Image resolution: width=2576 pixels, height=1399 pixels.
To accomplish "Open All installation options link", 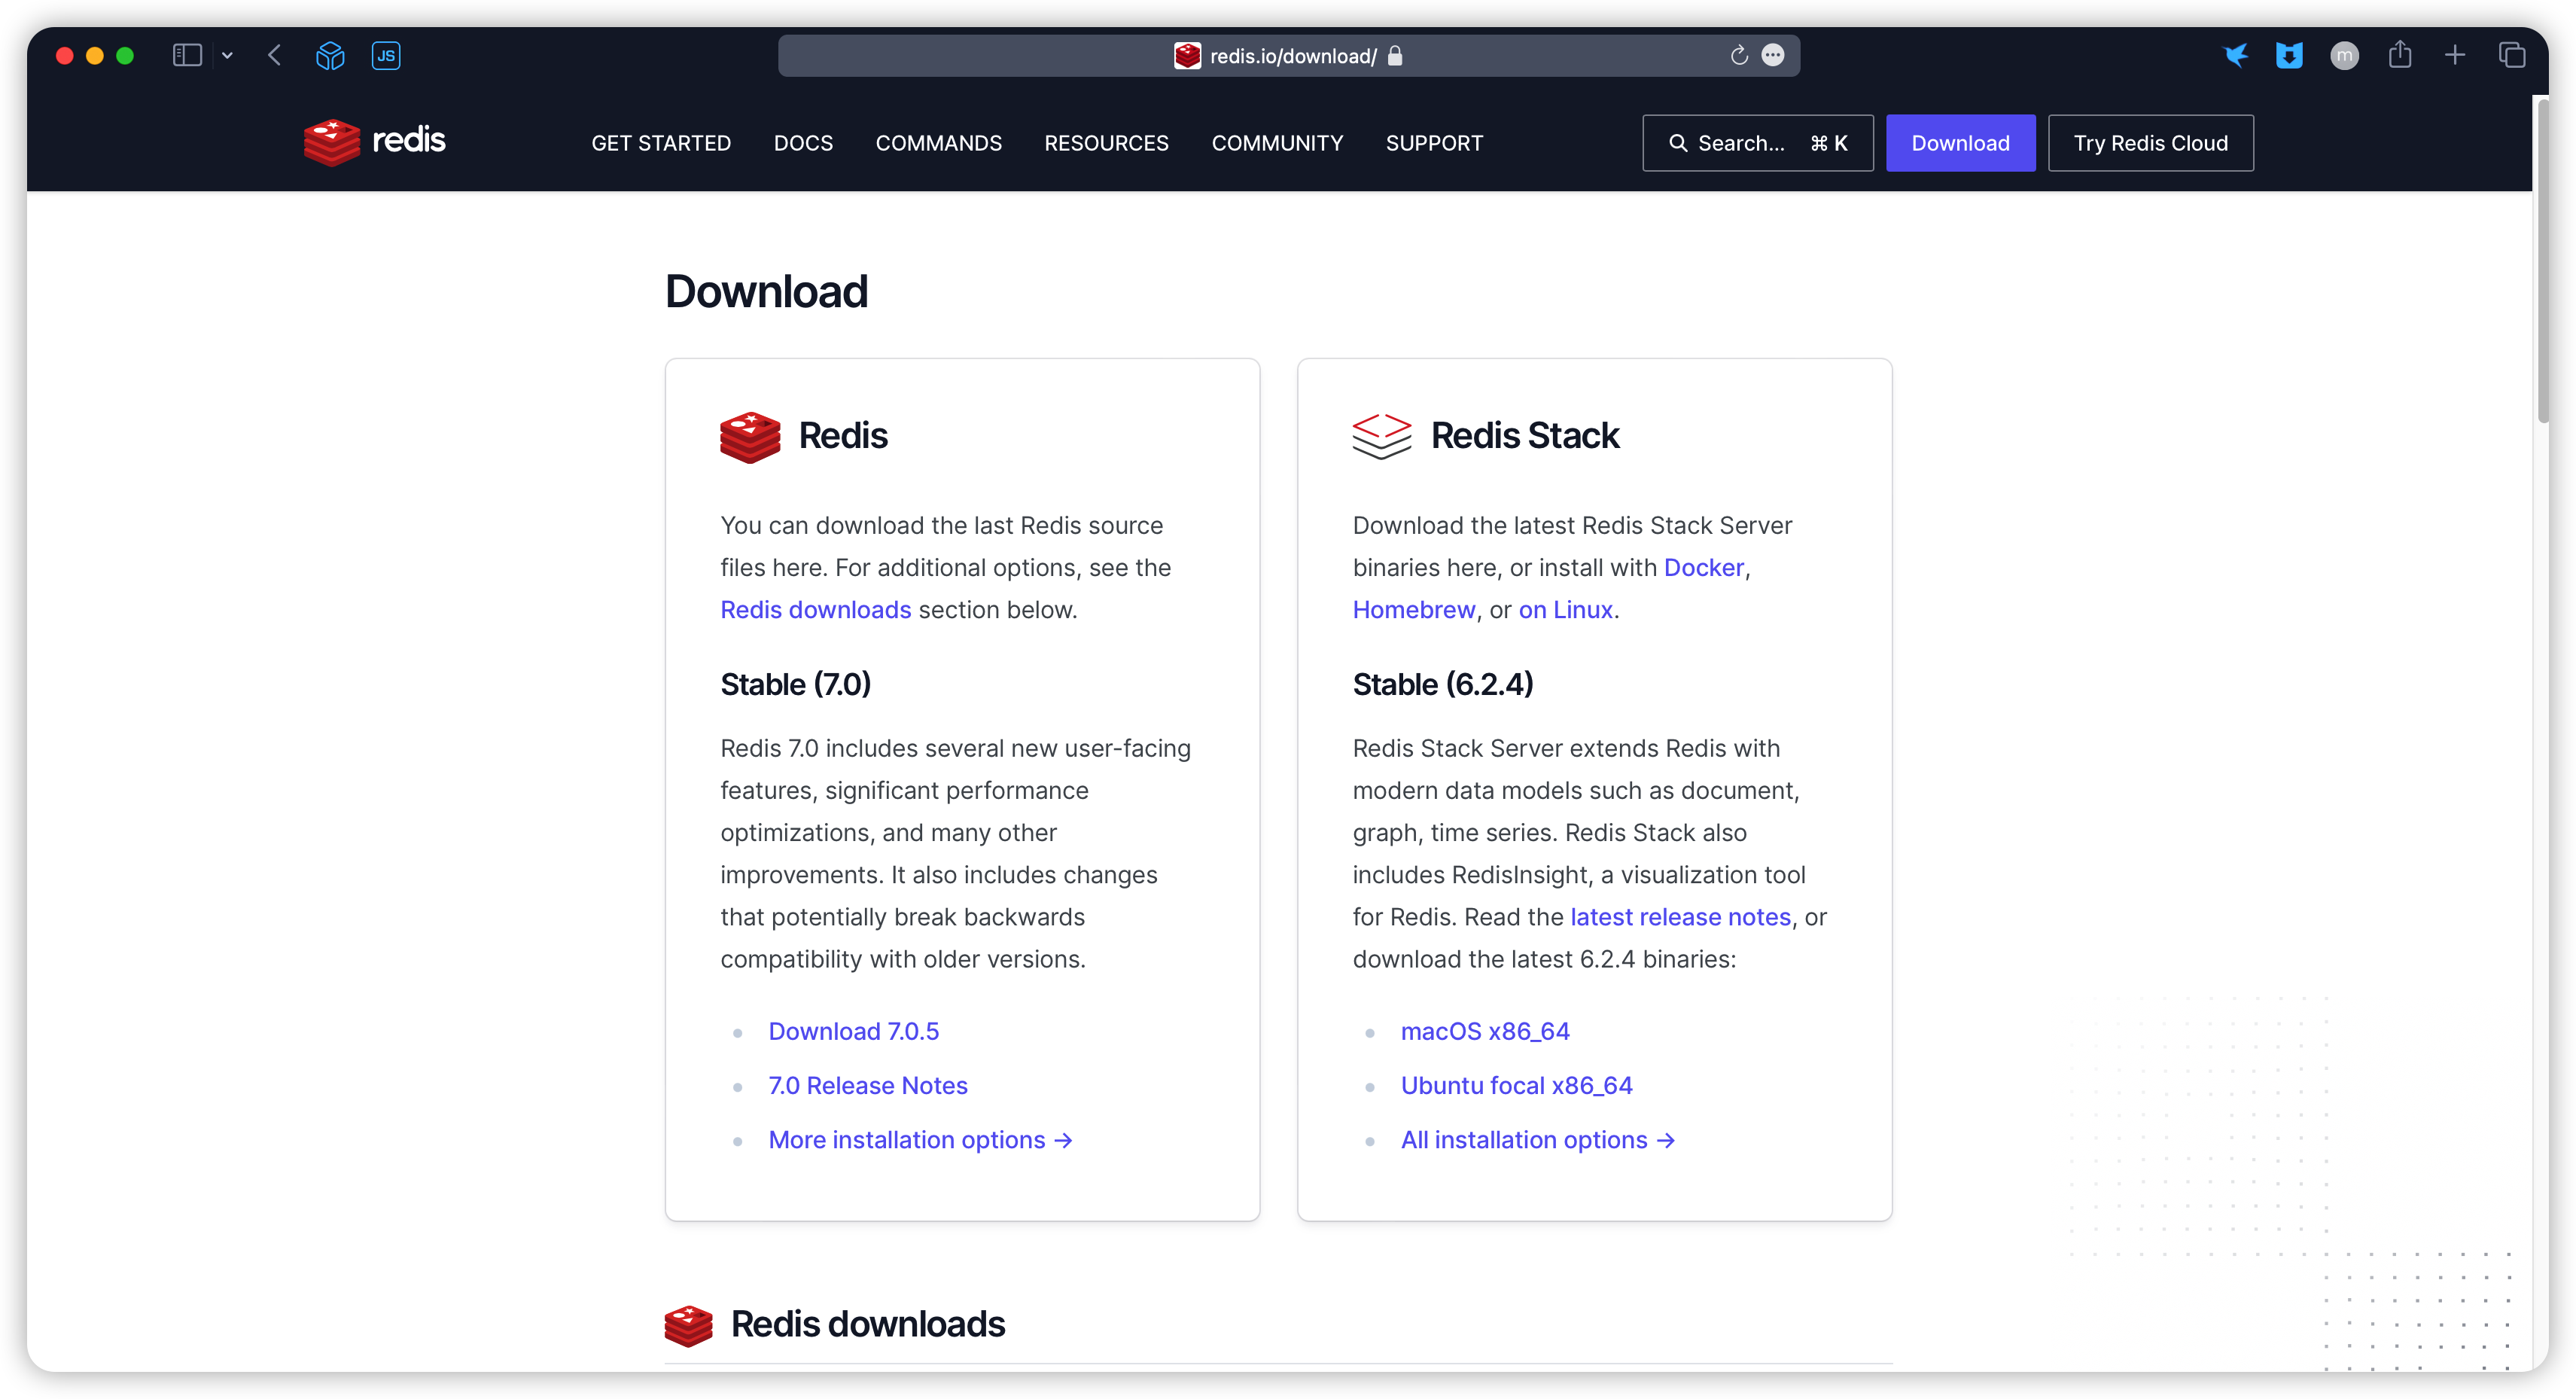I will pos(1537,1140).
